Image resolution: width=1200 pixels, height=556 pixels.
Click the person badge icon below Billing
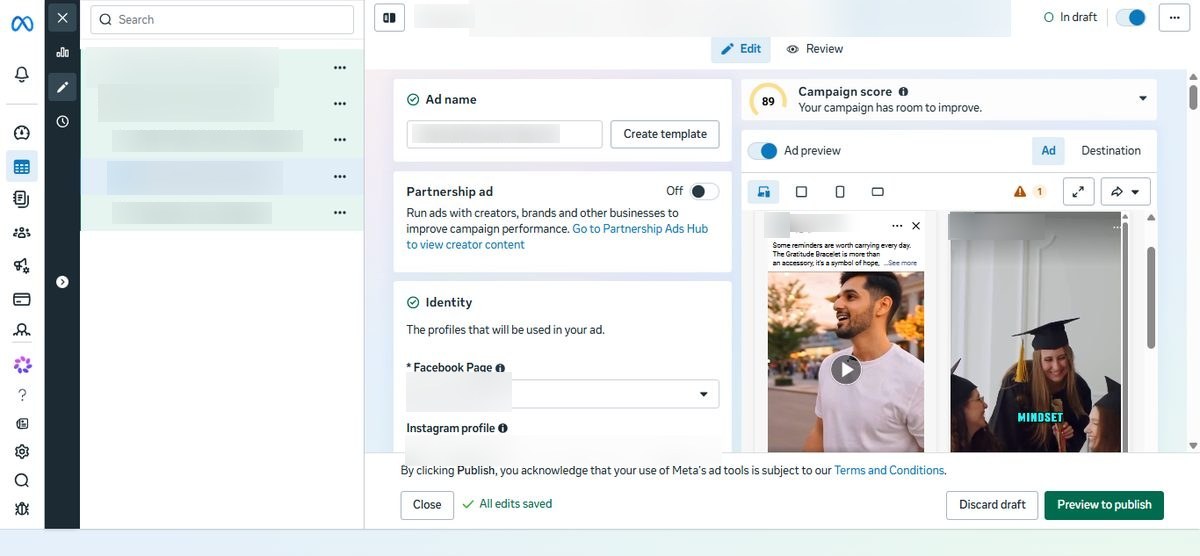(22, 330)
